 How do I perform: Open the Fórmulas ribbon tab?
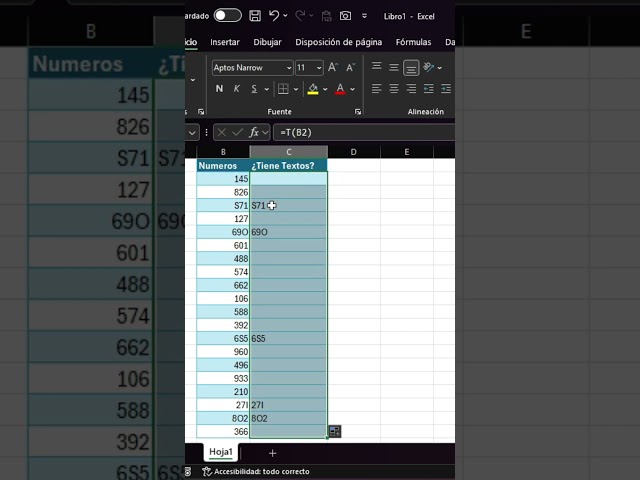(x=413, y=42)
